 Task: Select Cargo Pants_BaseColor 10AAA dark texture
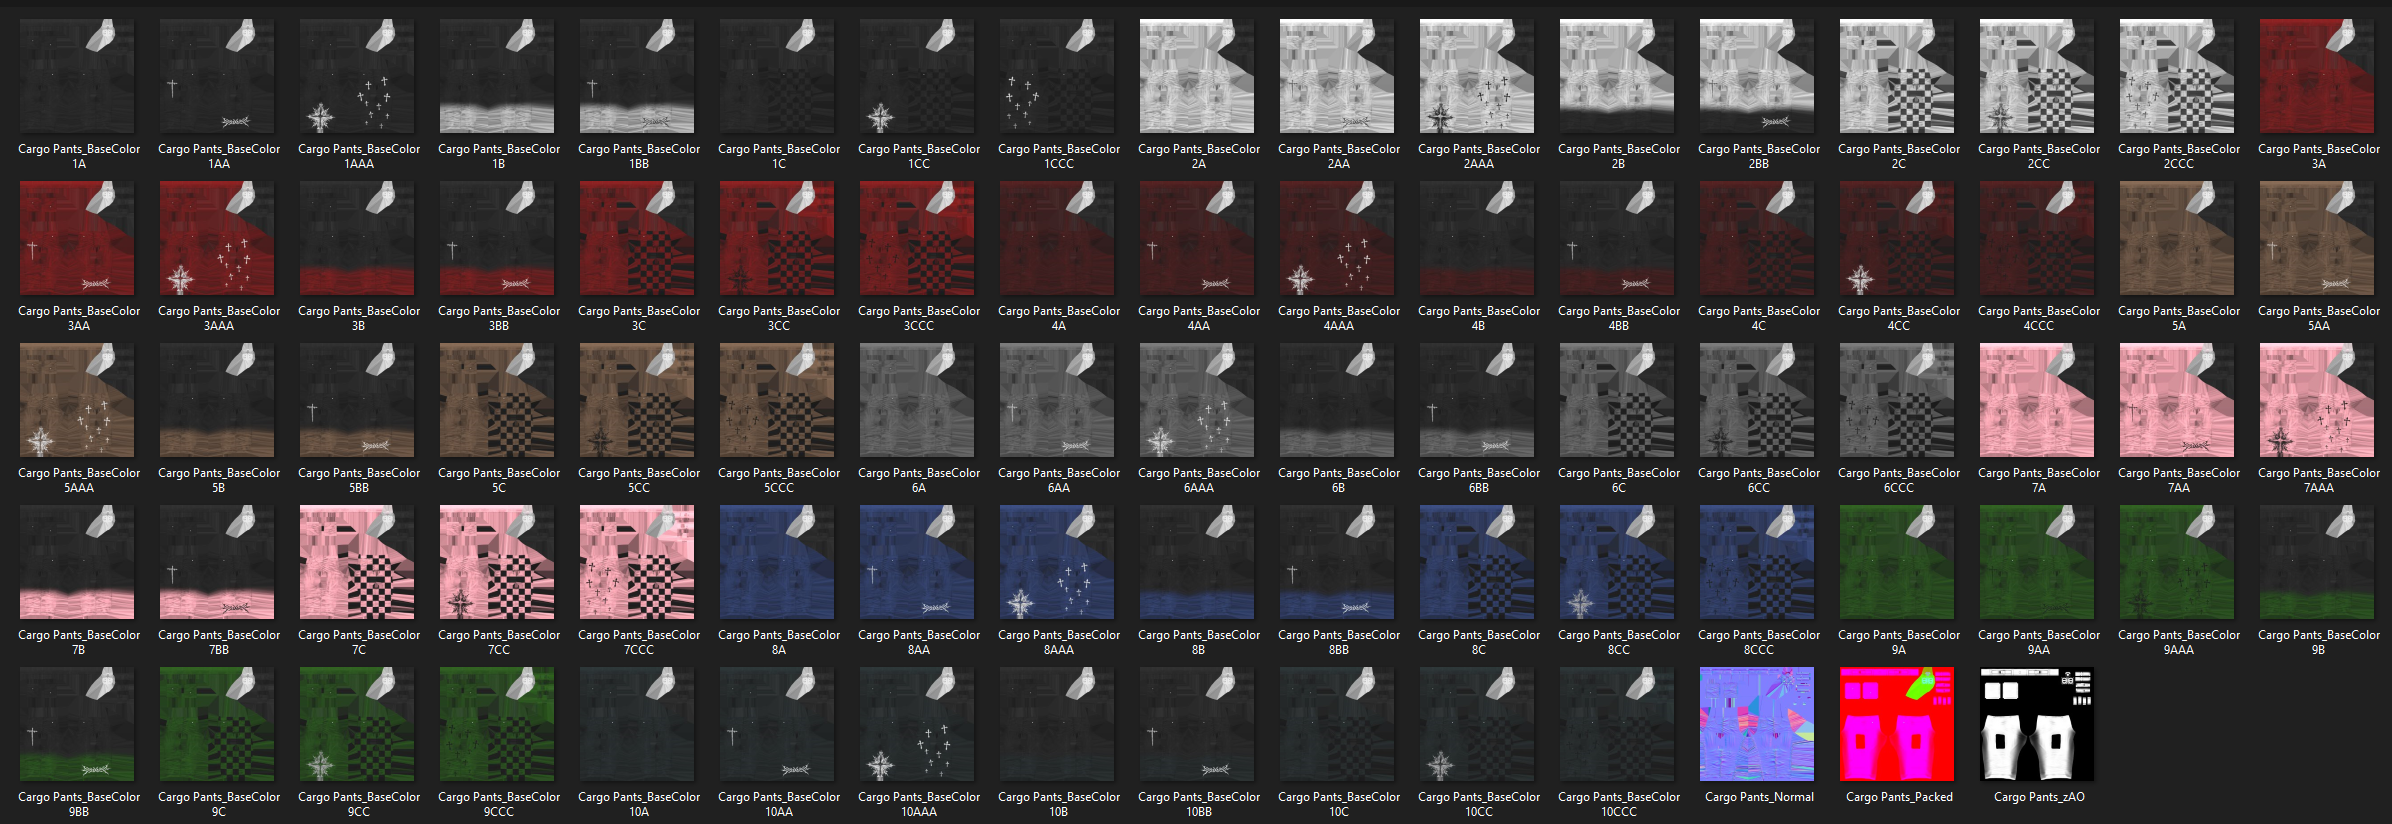[x=918, y=724]
